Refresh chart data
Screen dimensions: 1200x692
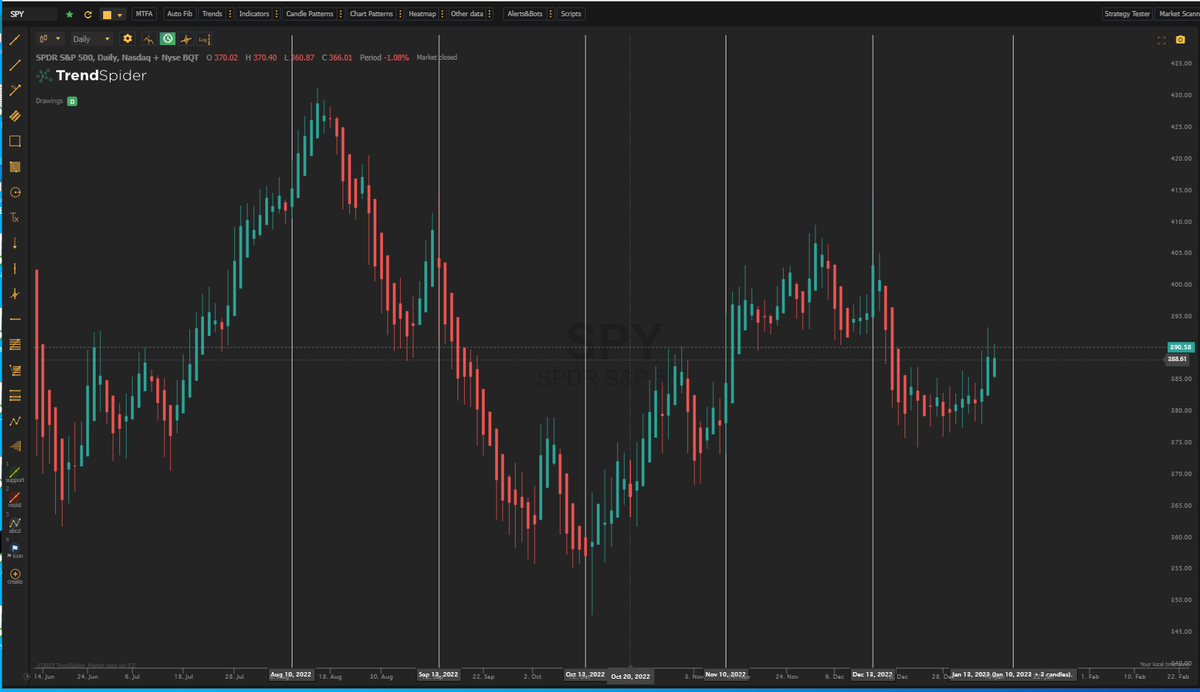pyautogui.click(x=88, y=15)
